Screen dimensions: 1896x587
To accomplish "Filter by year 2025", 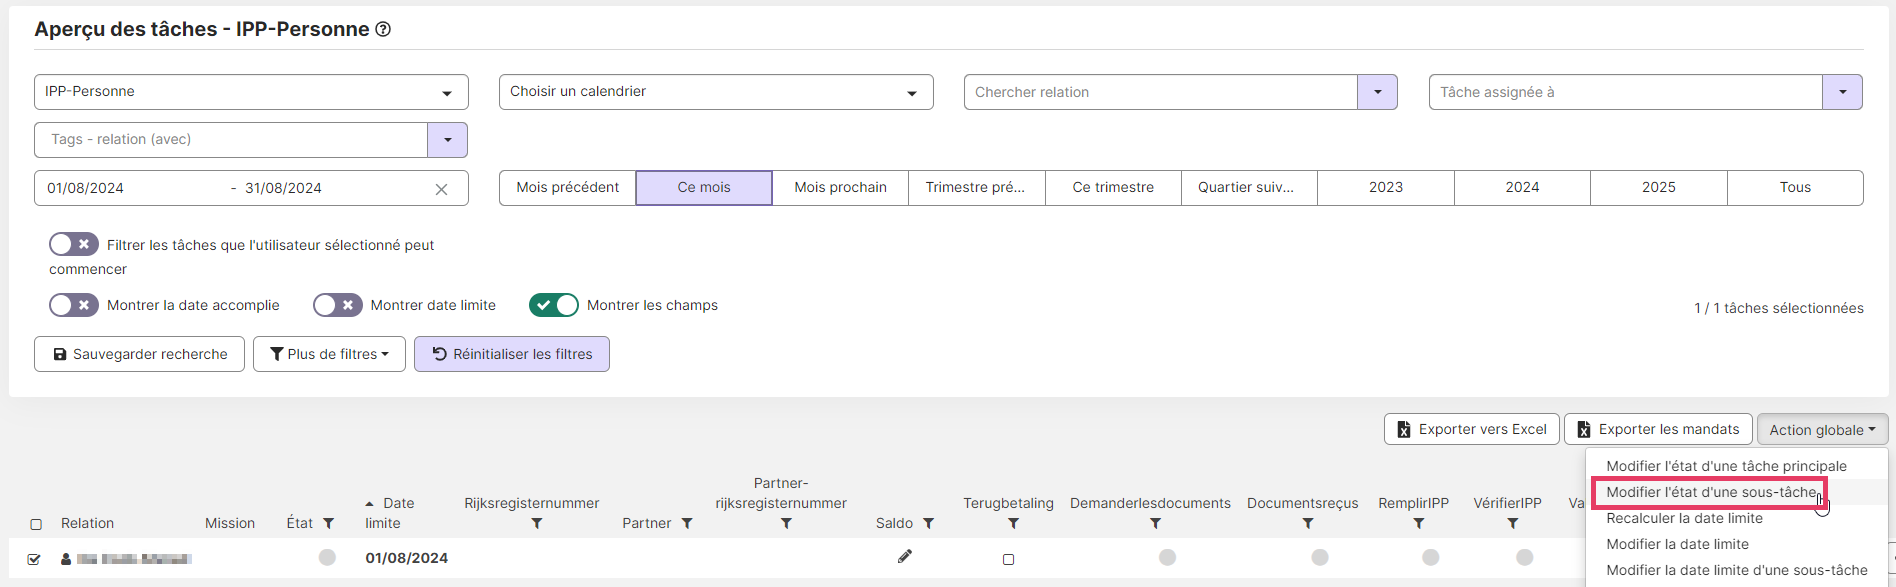I will (1659, 188).
